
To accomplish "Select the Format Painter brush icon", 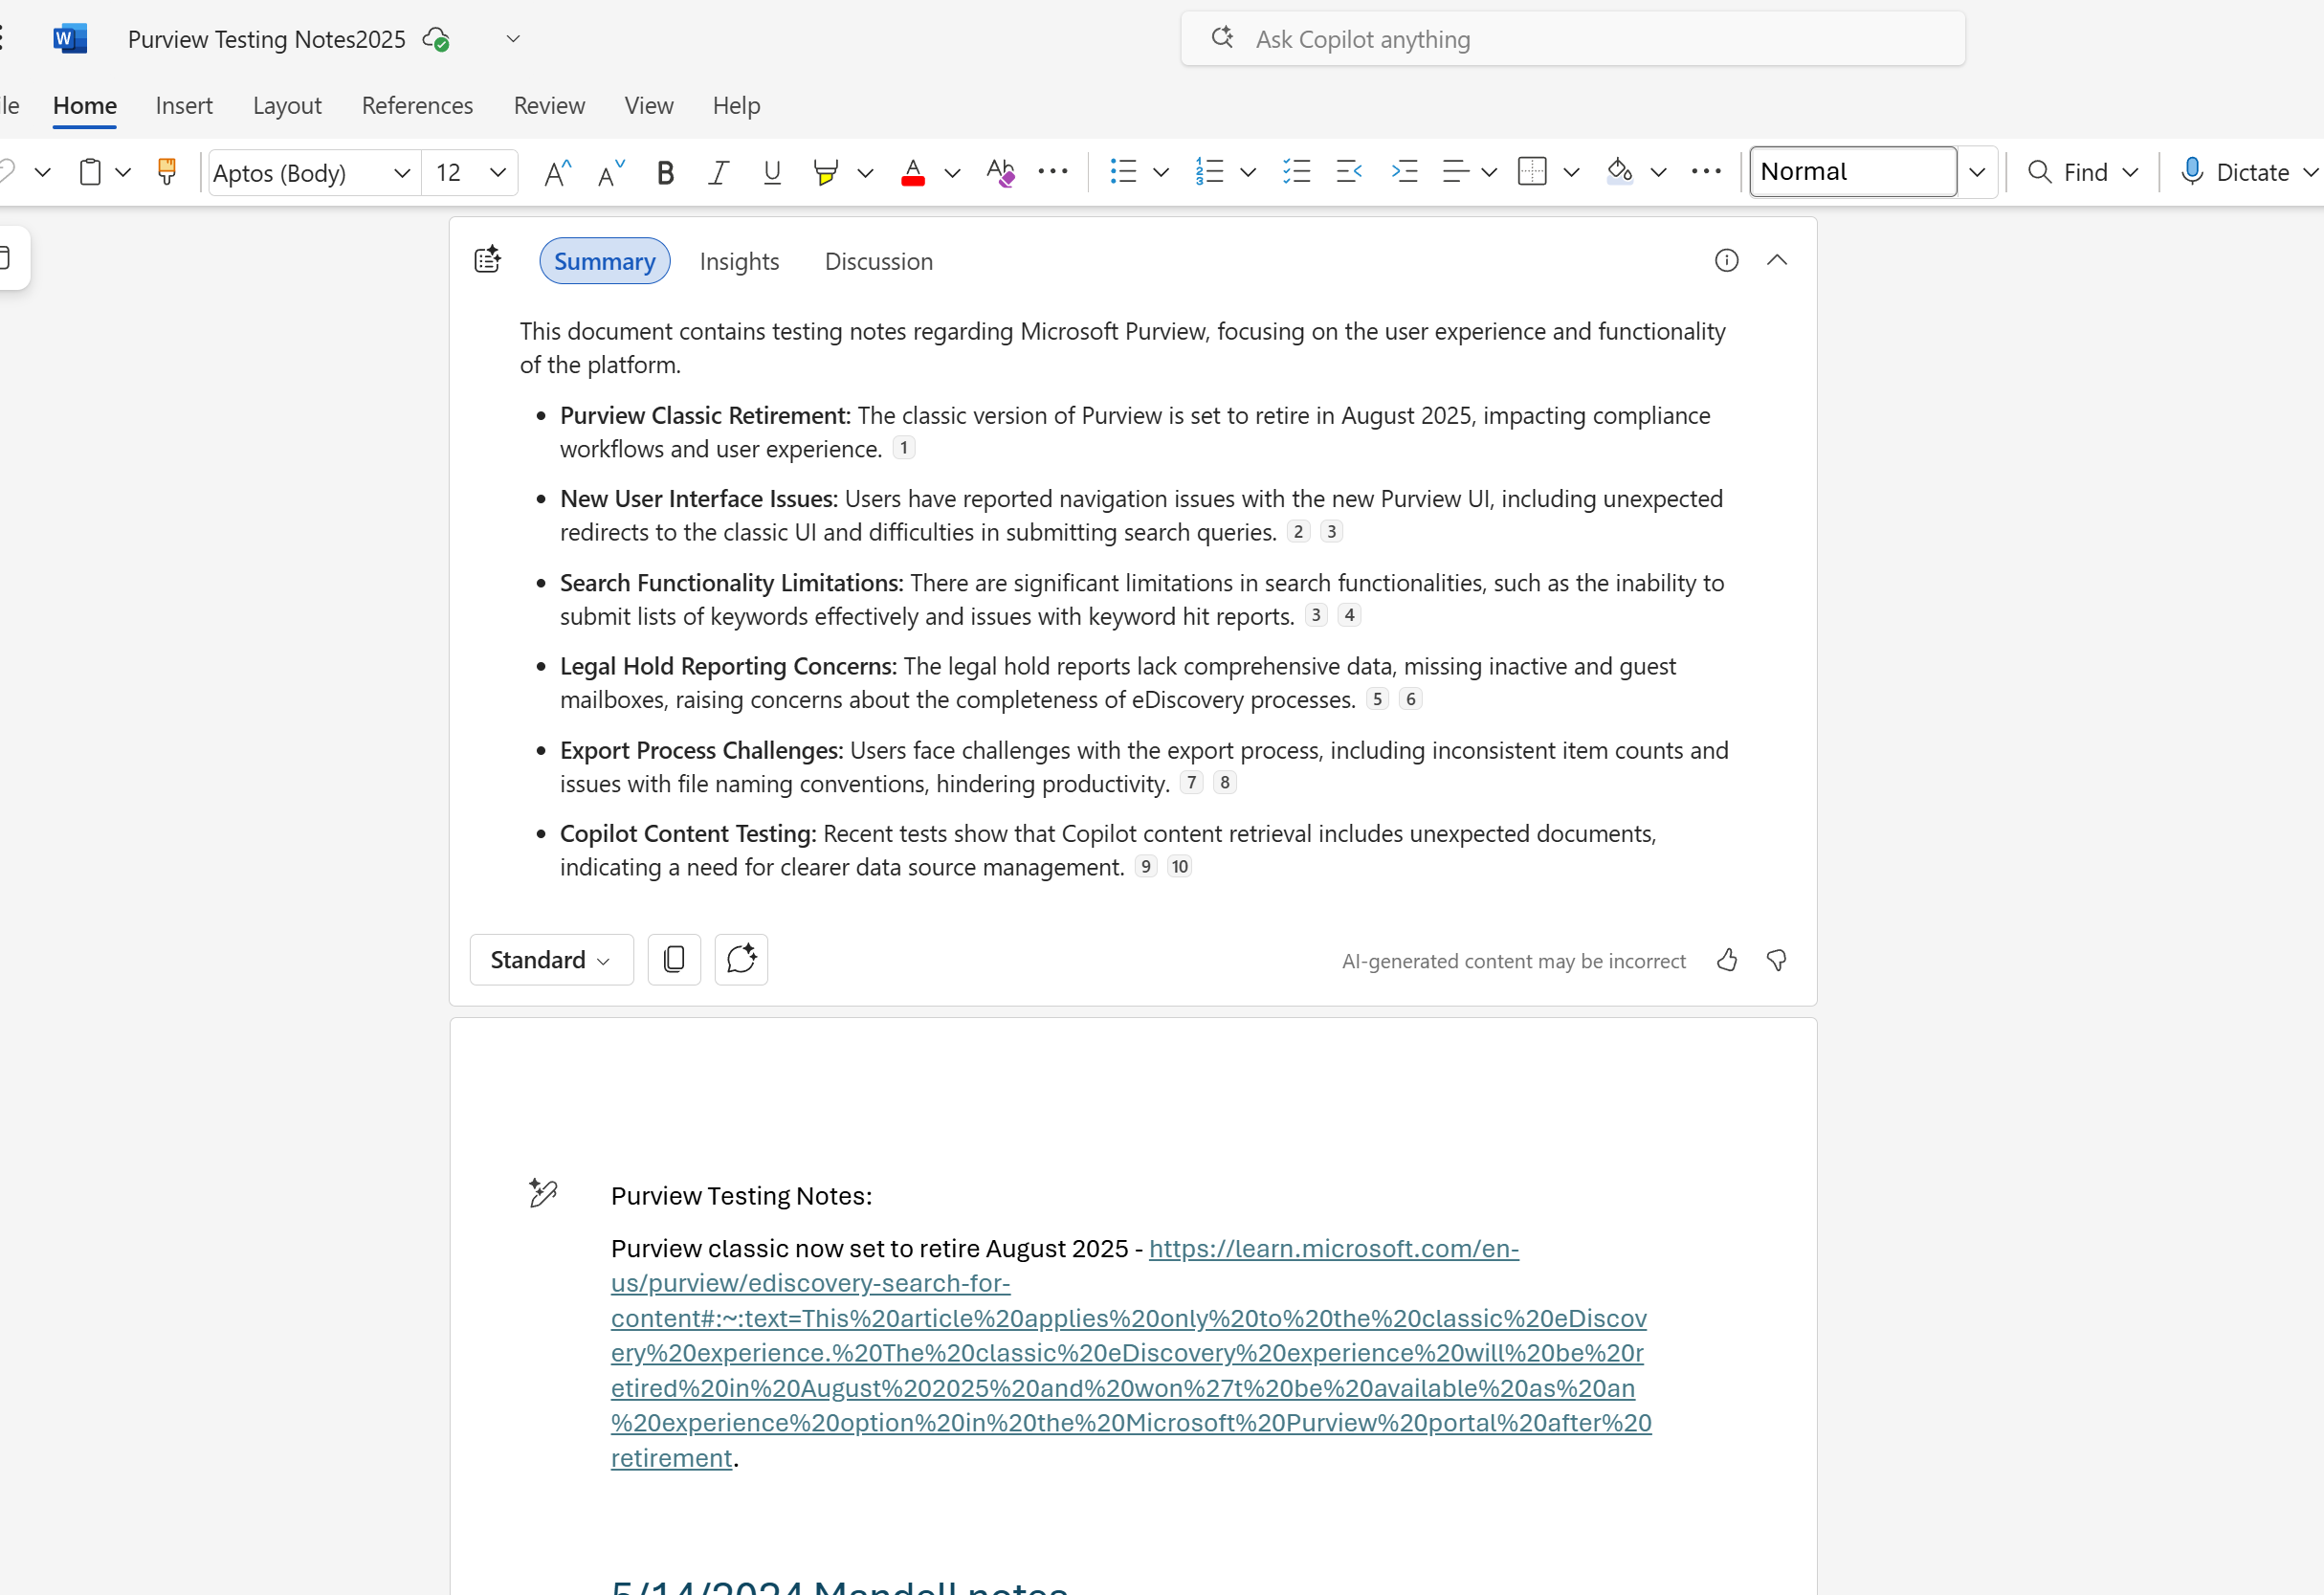I will pyautogui.click(x=167, y=172).
